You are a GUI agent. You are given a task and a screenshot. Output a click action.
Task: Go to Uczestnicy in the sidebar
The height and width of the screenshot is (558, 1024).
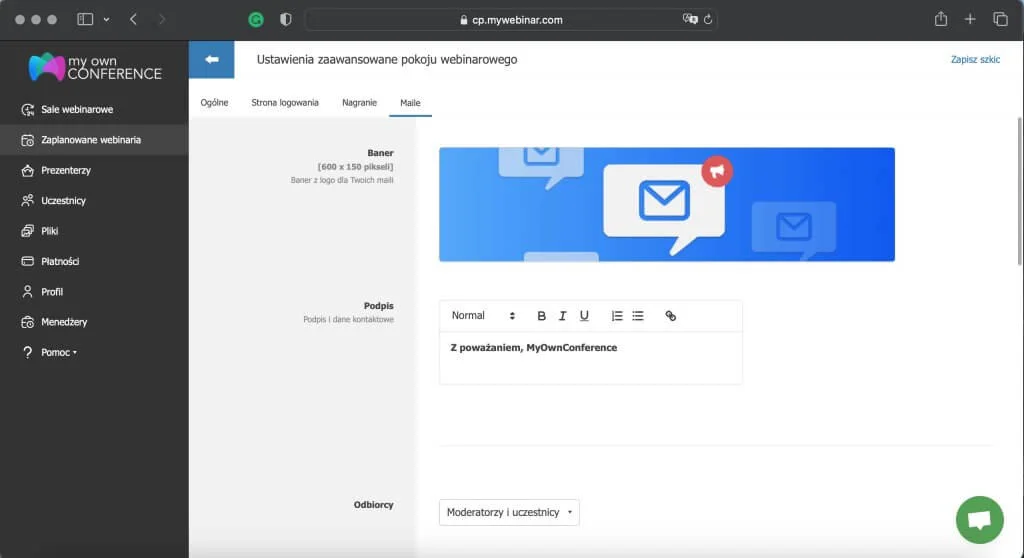point(63,201)
